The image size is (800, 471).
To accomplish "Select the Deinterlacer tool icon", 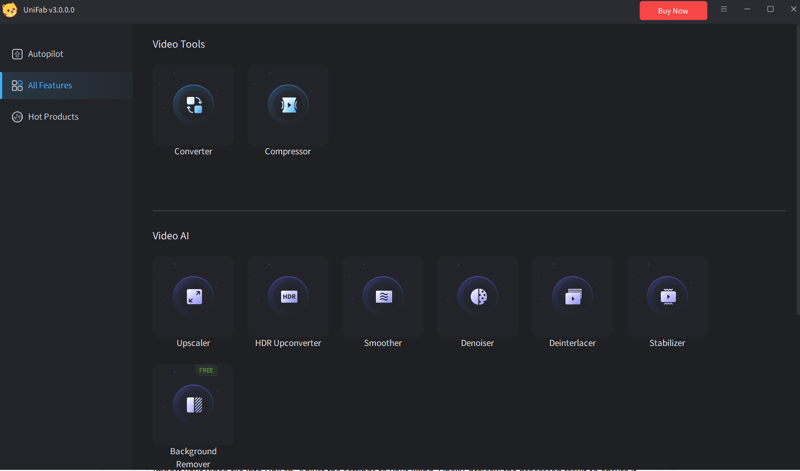I will click(572, 296).
